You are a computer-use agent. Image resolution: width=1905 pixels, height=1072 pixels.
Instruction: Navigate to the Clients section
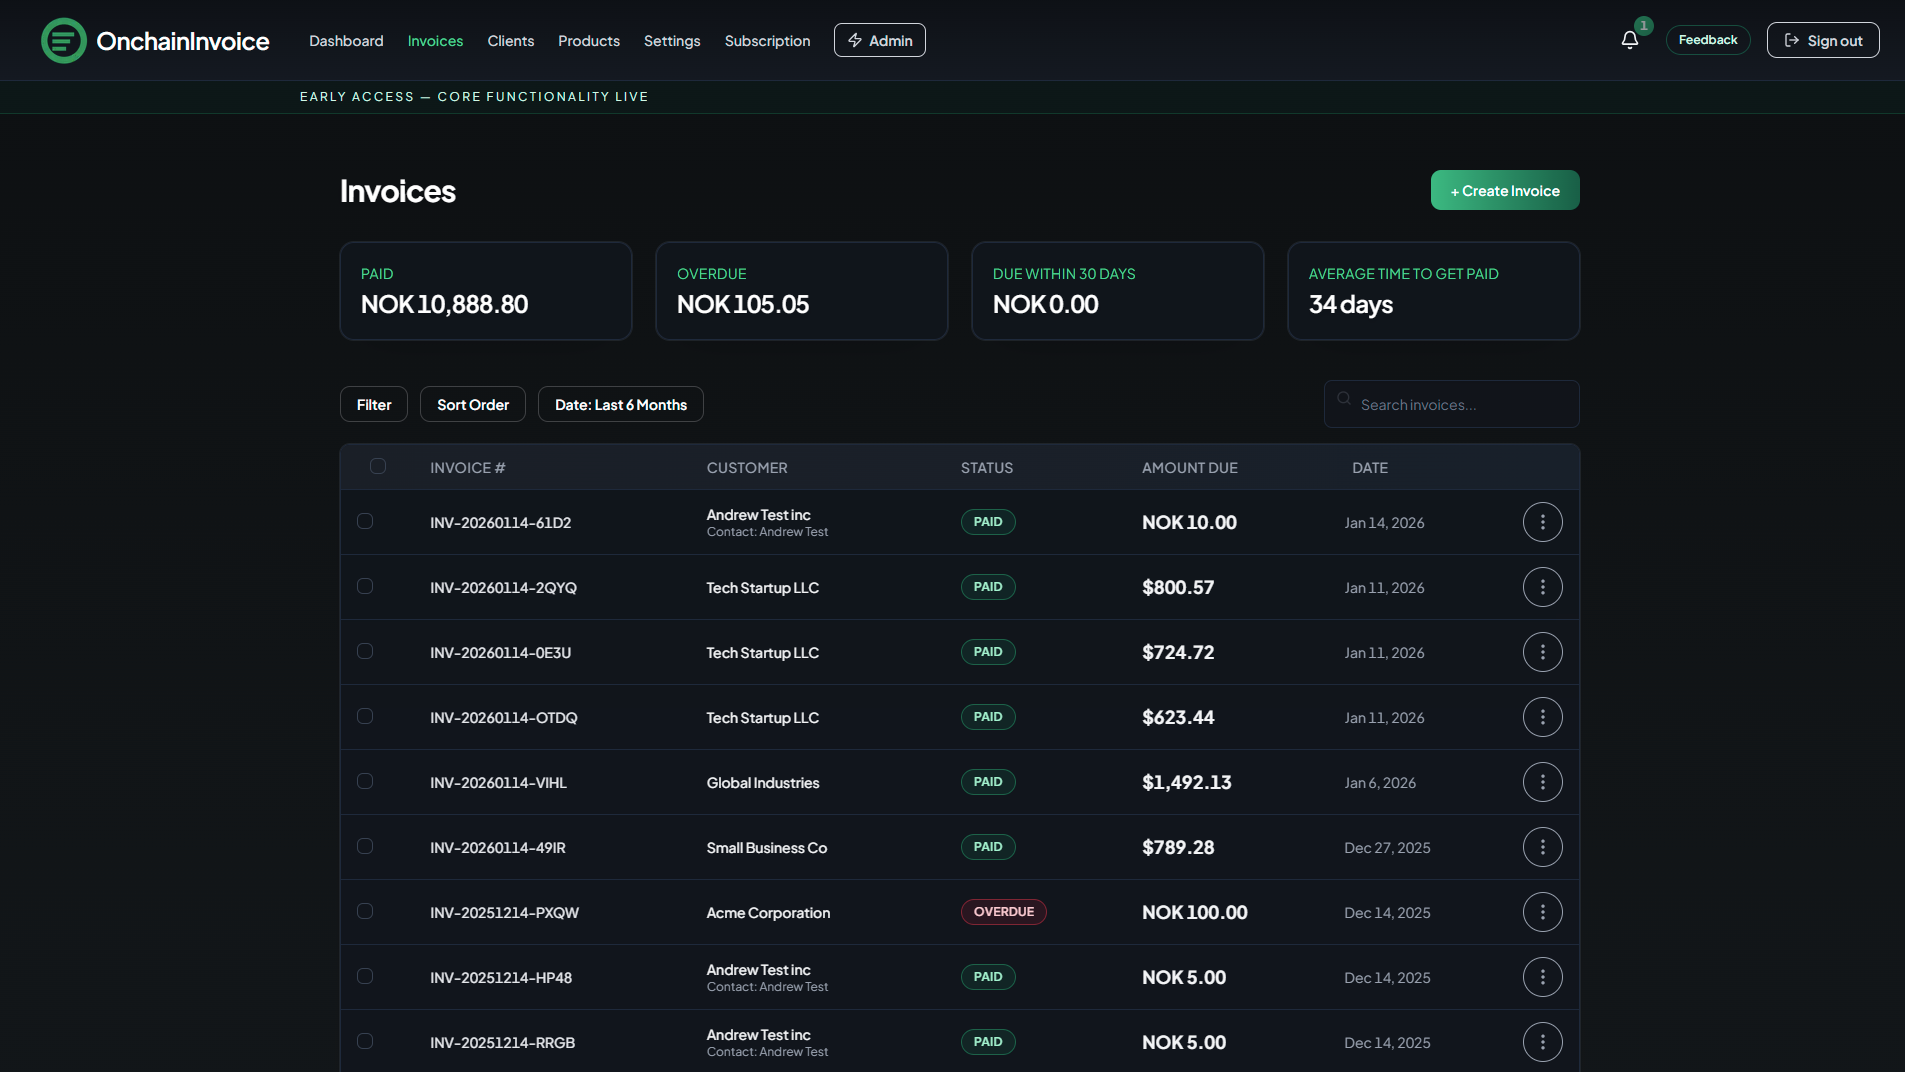click(510, 40)
